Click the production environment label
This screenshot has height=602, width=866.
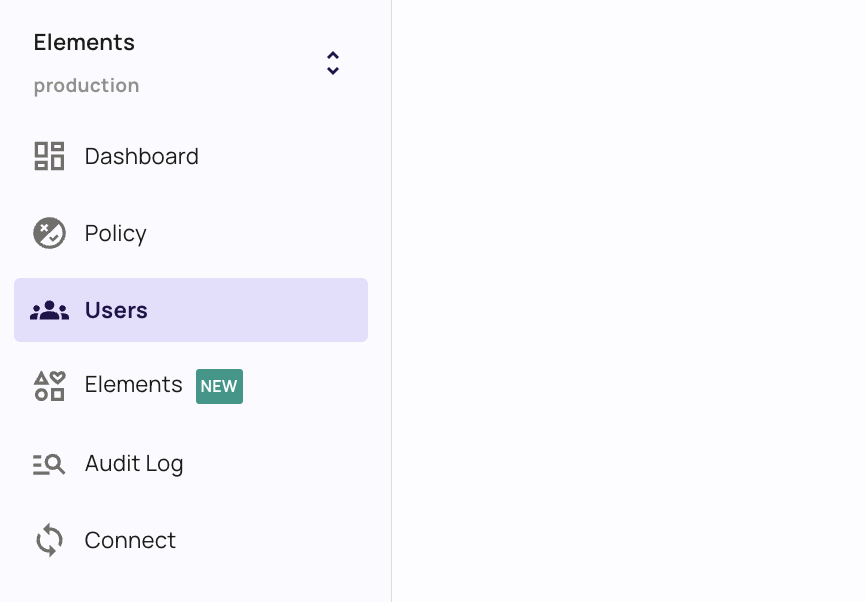point(86,85)
